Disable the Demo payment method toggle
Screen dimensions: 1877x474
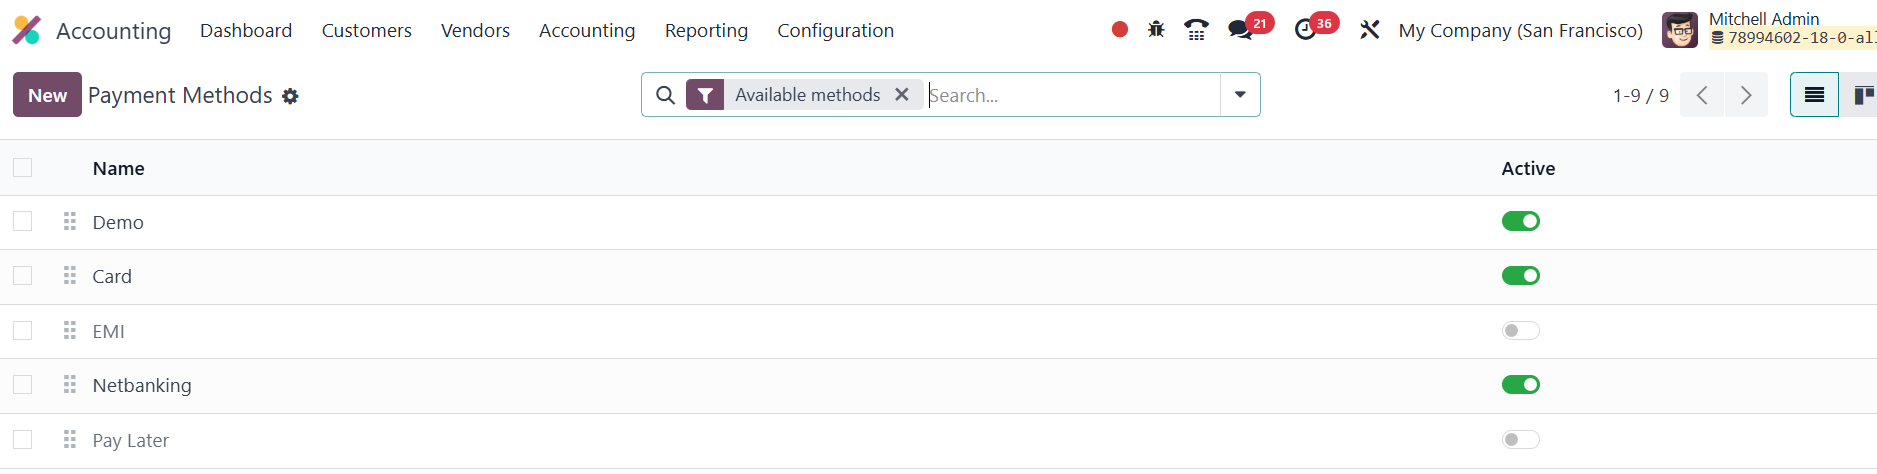tap(1520, 221)
